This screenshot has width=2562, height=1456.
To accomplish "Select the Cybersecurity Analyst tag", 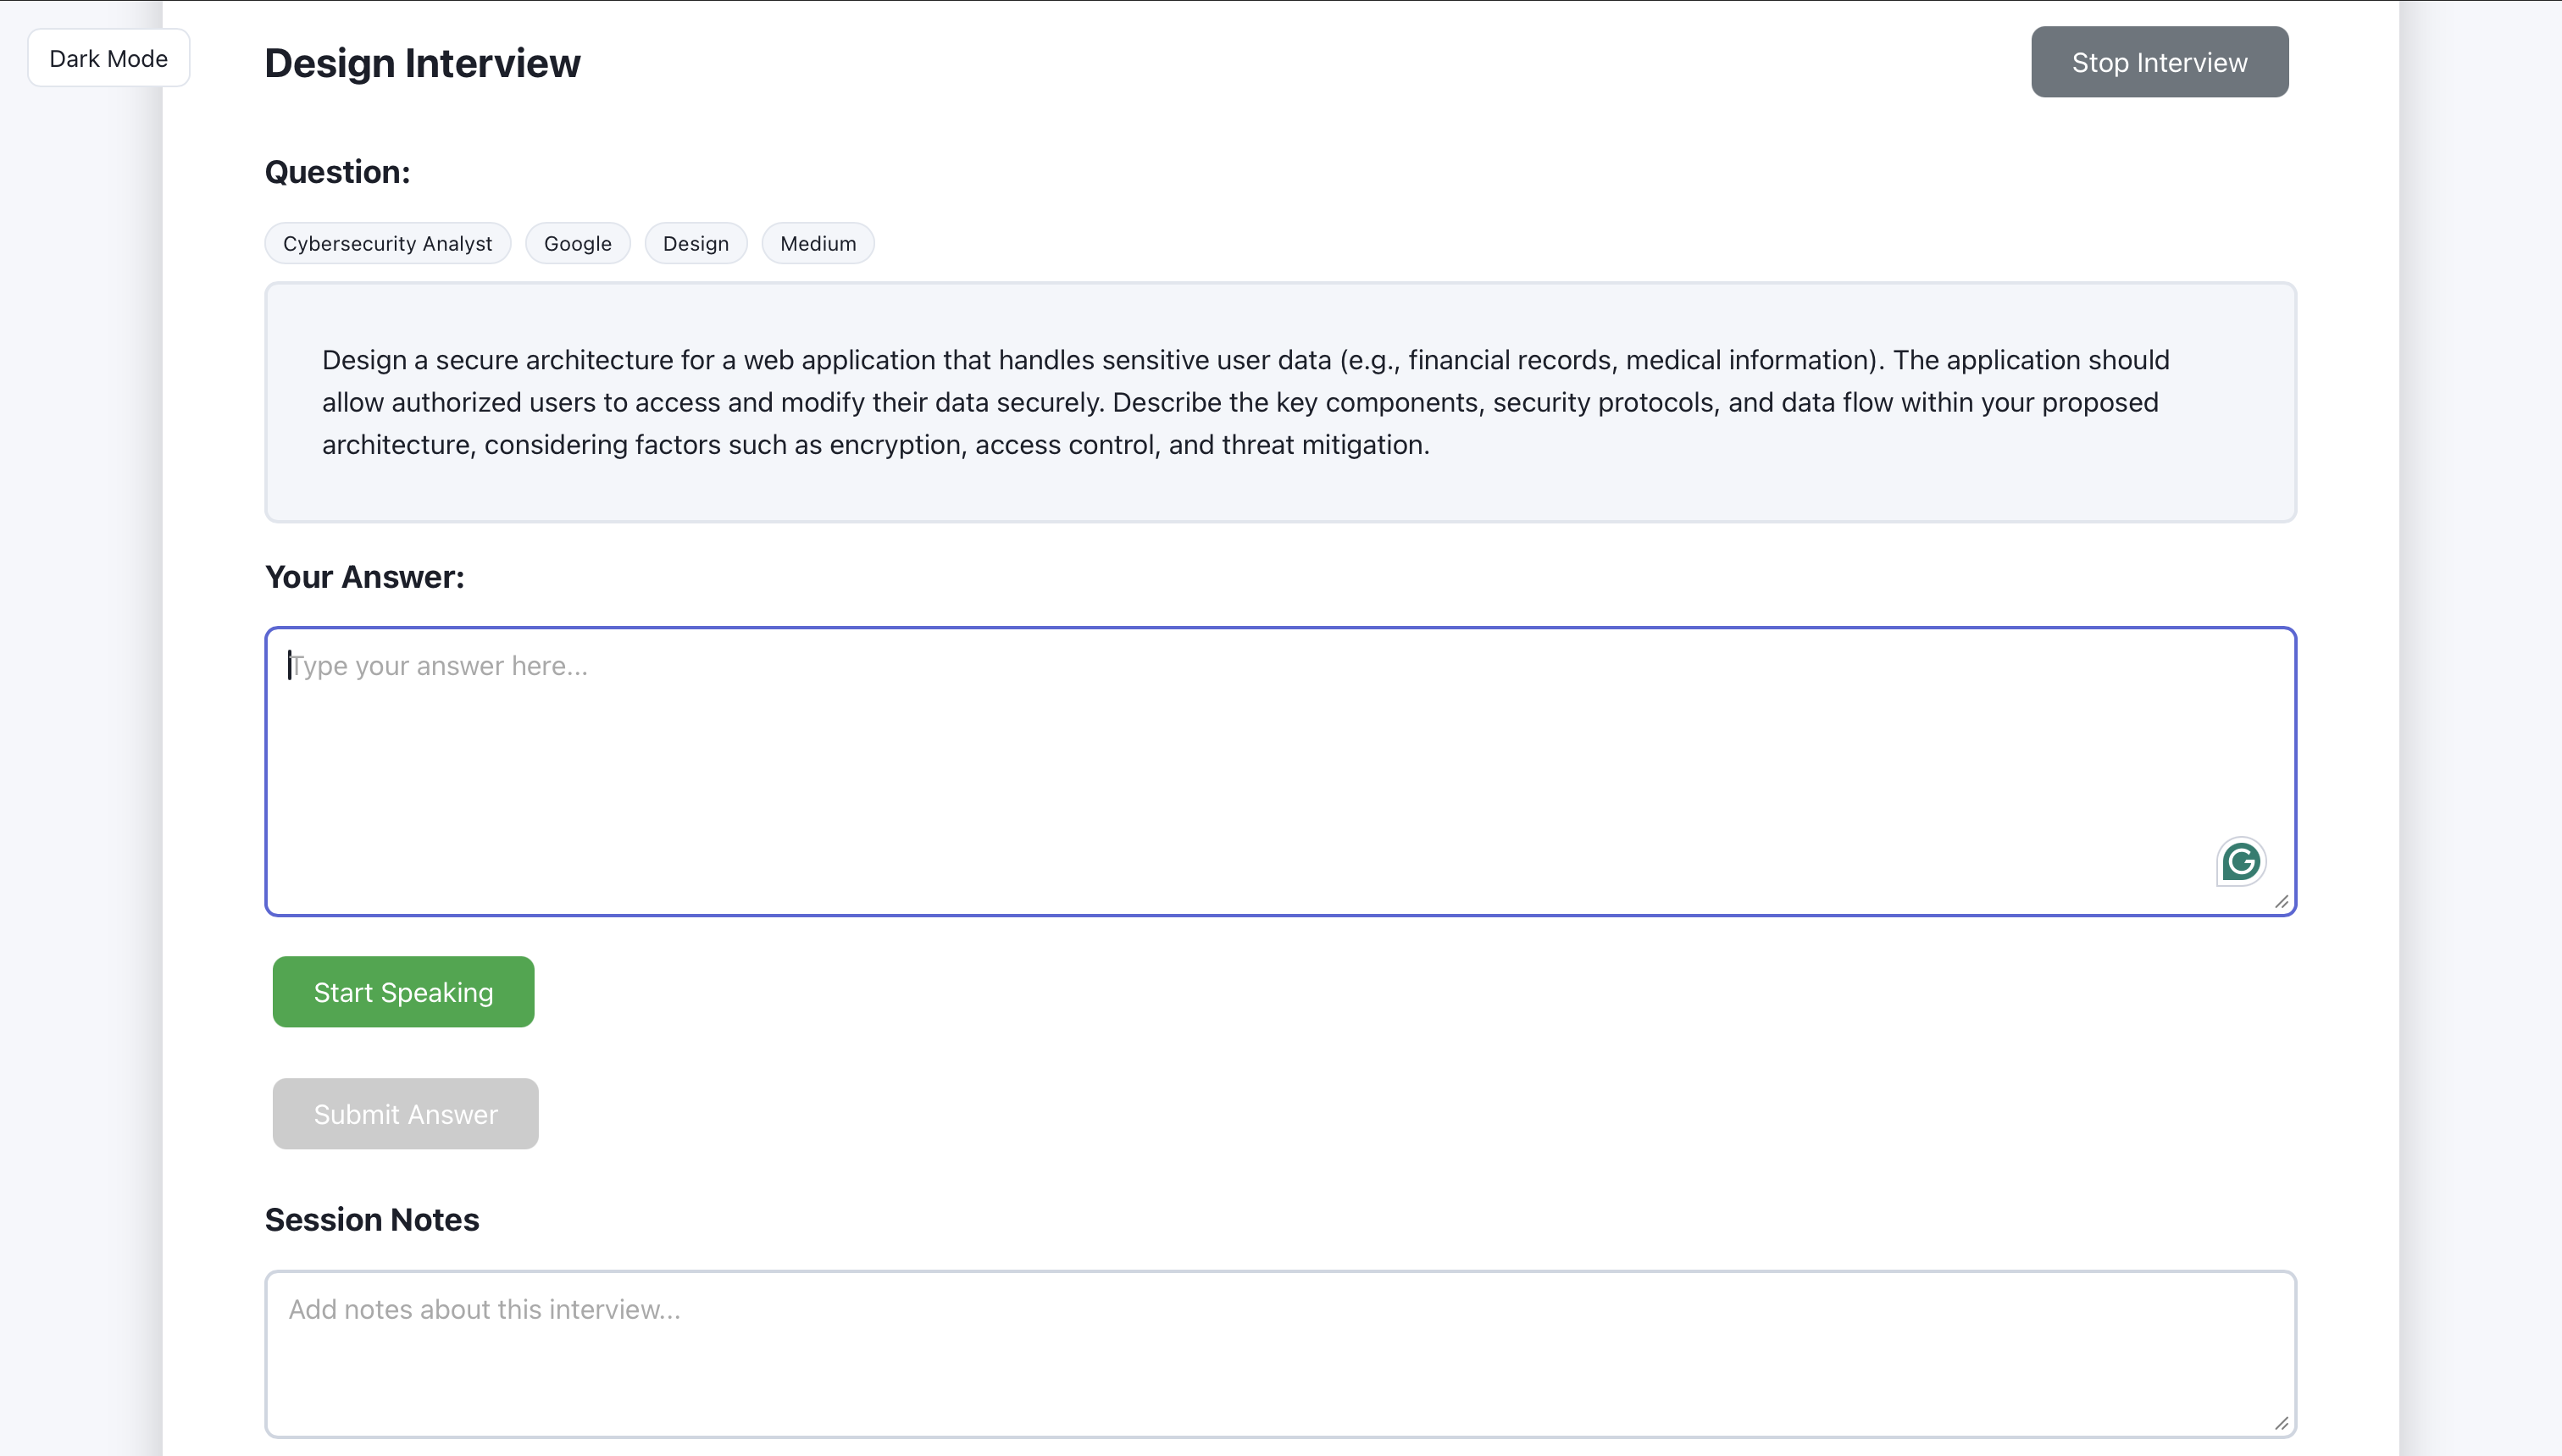I will tap(387, 243).
